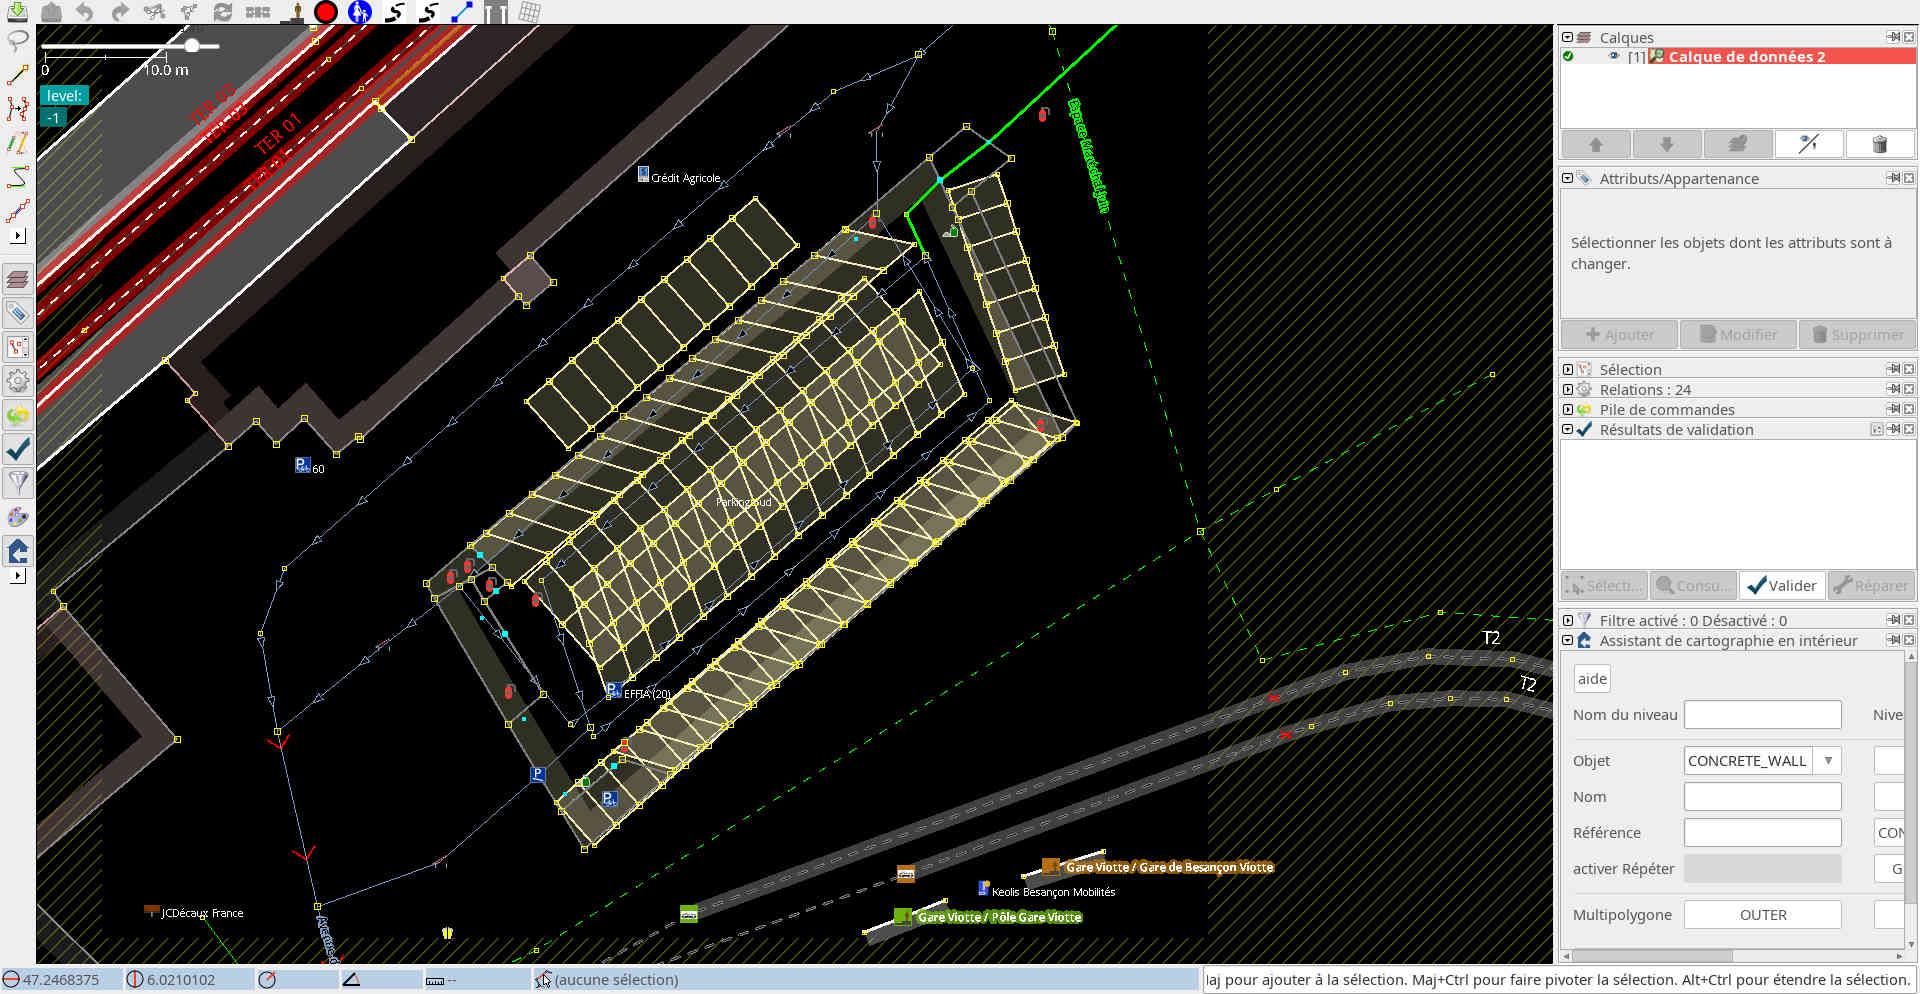Expand the Relations : 24 panel
The height and width of the screenshot is (994, 1920).
click(1568, 390)
